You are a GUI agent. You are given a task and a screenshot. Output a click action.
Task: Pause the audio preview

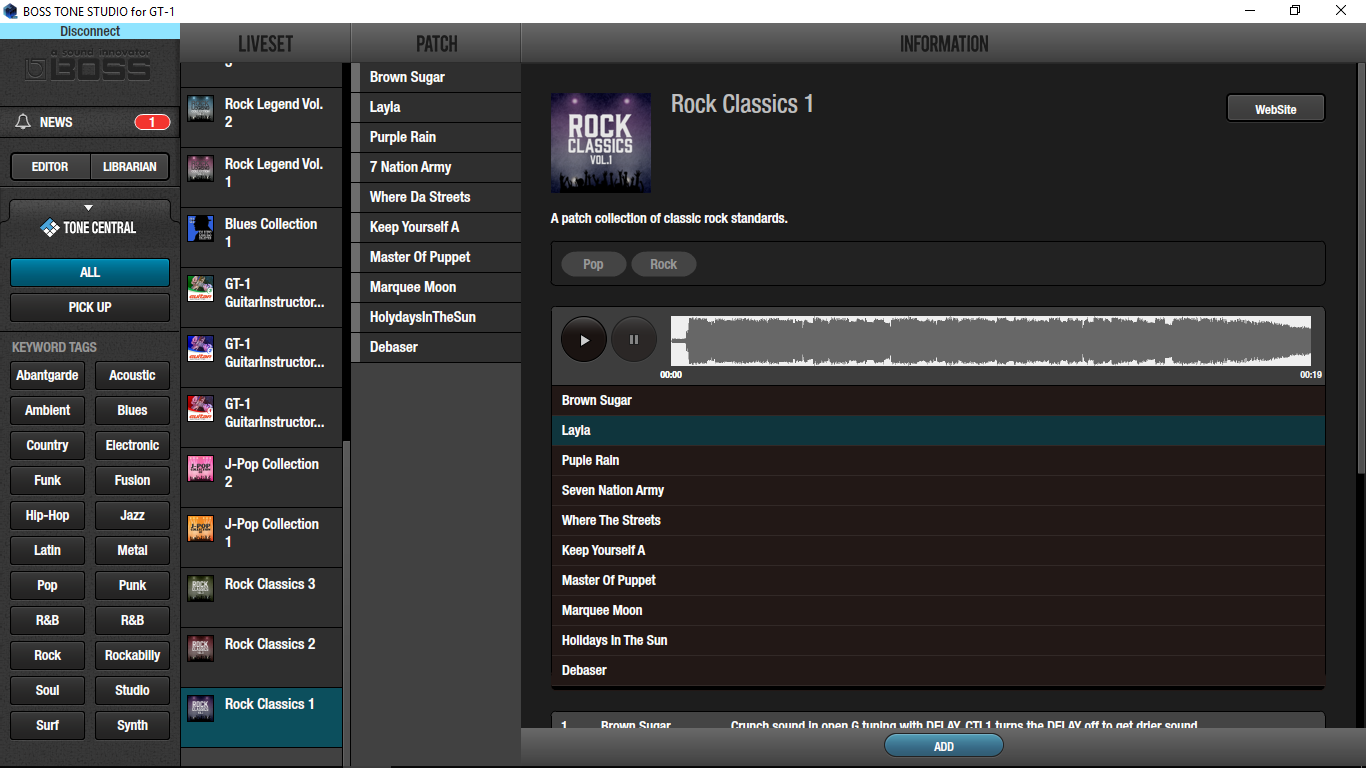pyautogui.click(x=634, y=340)
